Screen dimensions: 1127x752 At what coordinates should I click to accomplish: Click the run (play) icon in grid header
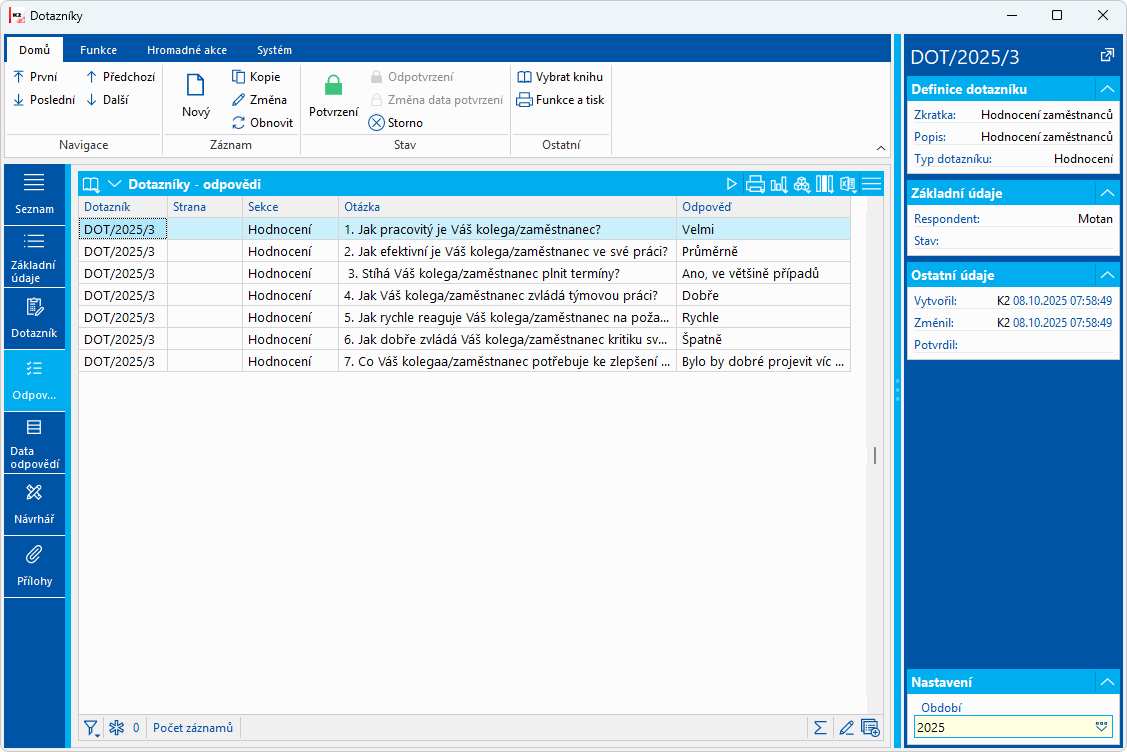(x=731, y=184)
